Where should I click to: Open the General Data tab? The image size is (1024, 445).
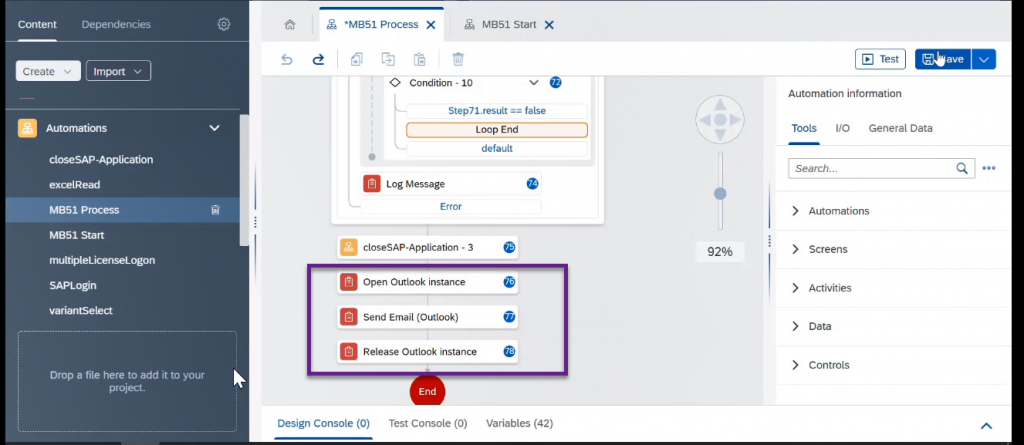coord(901,129)
